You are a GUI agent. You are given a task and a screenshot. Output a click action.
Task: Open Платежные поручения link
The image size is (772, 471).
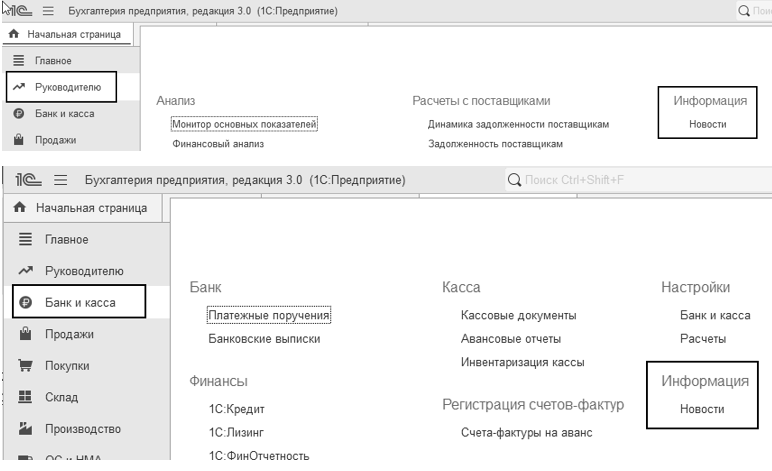pos(269,315)
